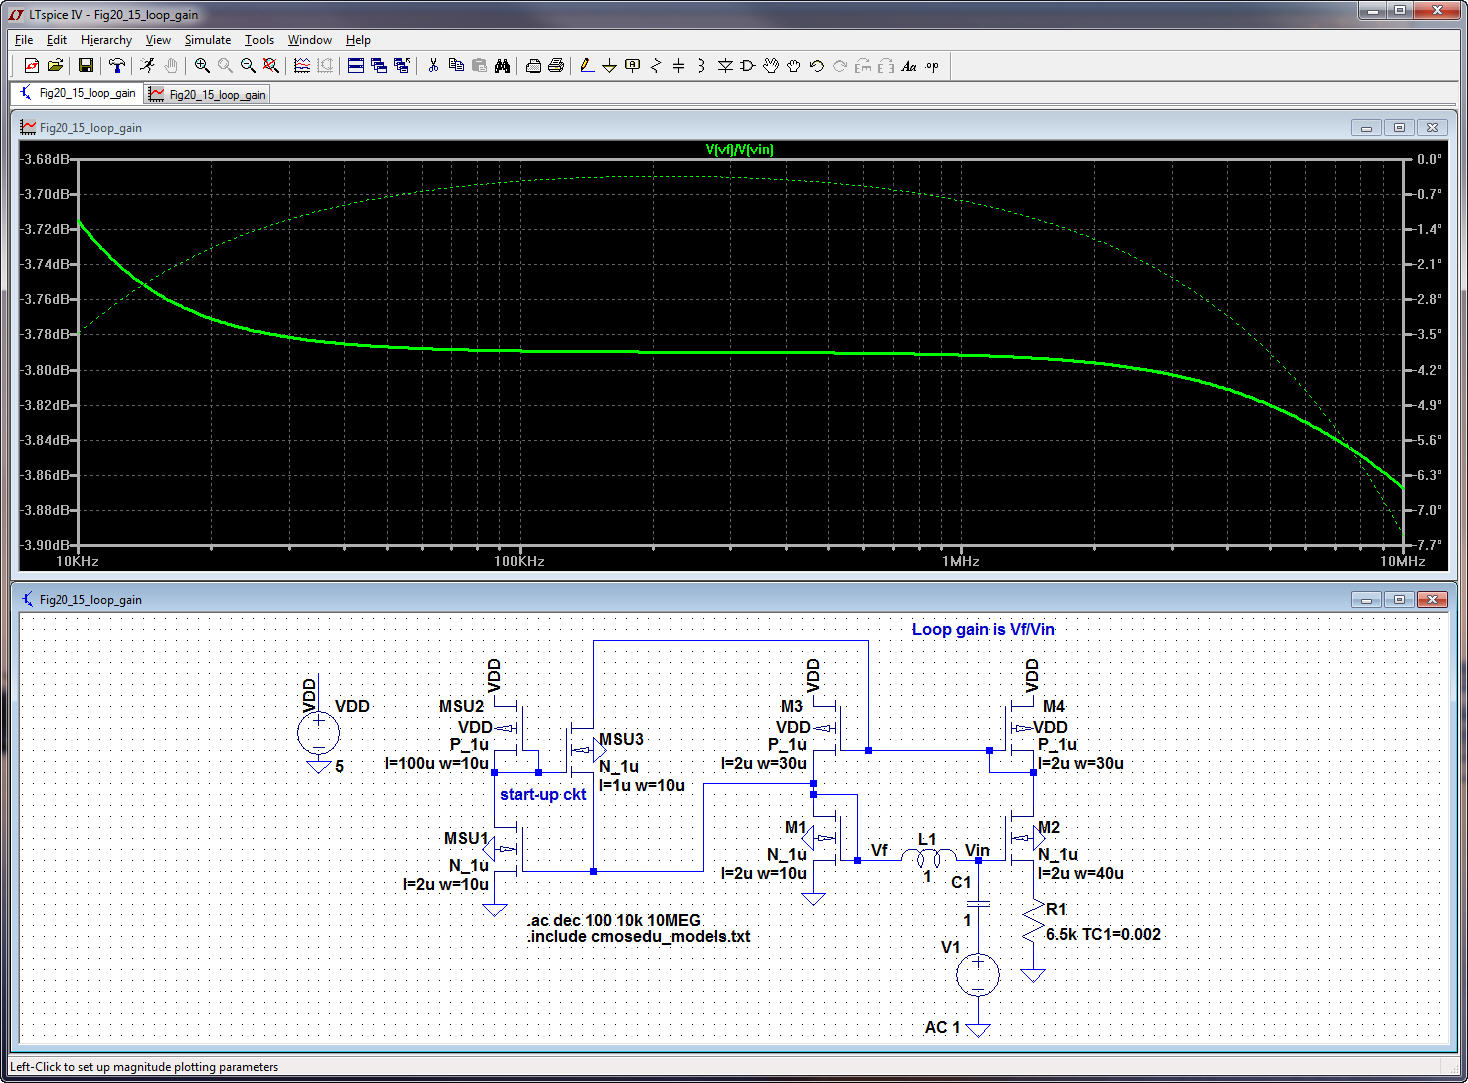Viewport: 1468px width, 1083px height.
Task: Halt the simulation with the hand icon
Action: point(171,66)
